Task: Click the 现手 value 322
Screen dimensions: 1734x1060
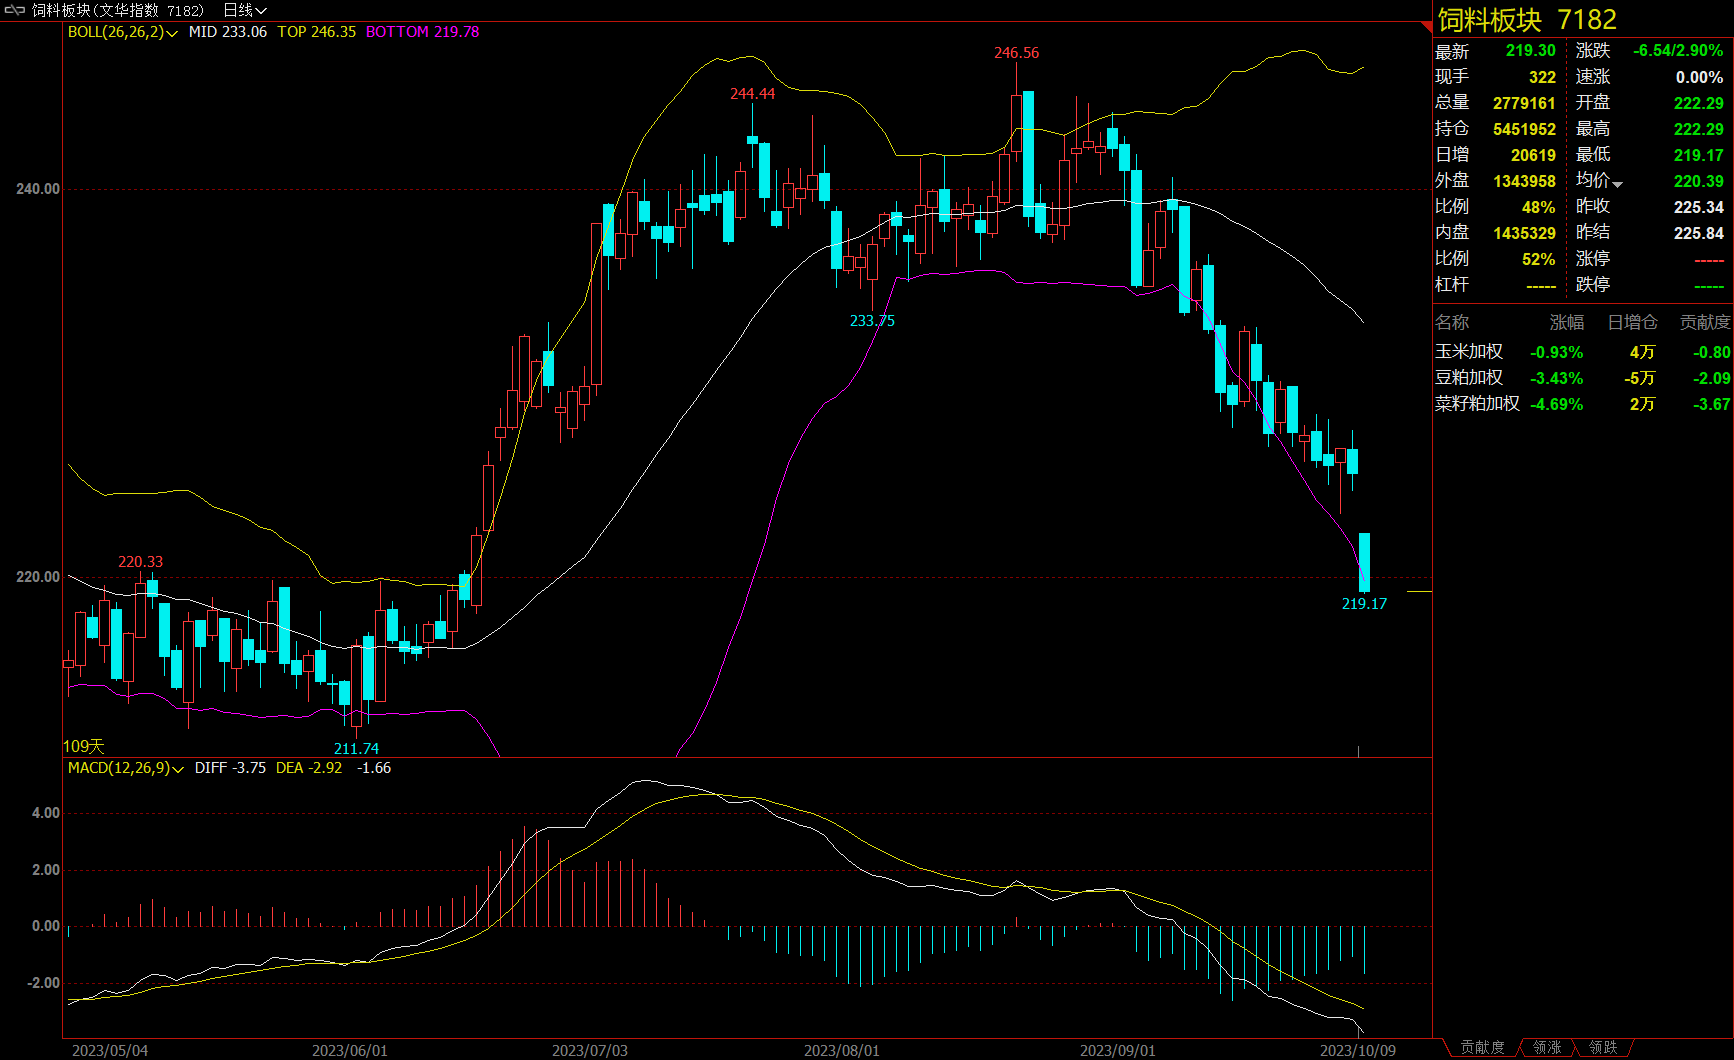Action: click(x=1542, y=77)
